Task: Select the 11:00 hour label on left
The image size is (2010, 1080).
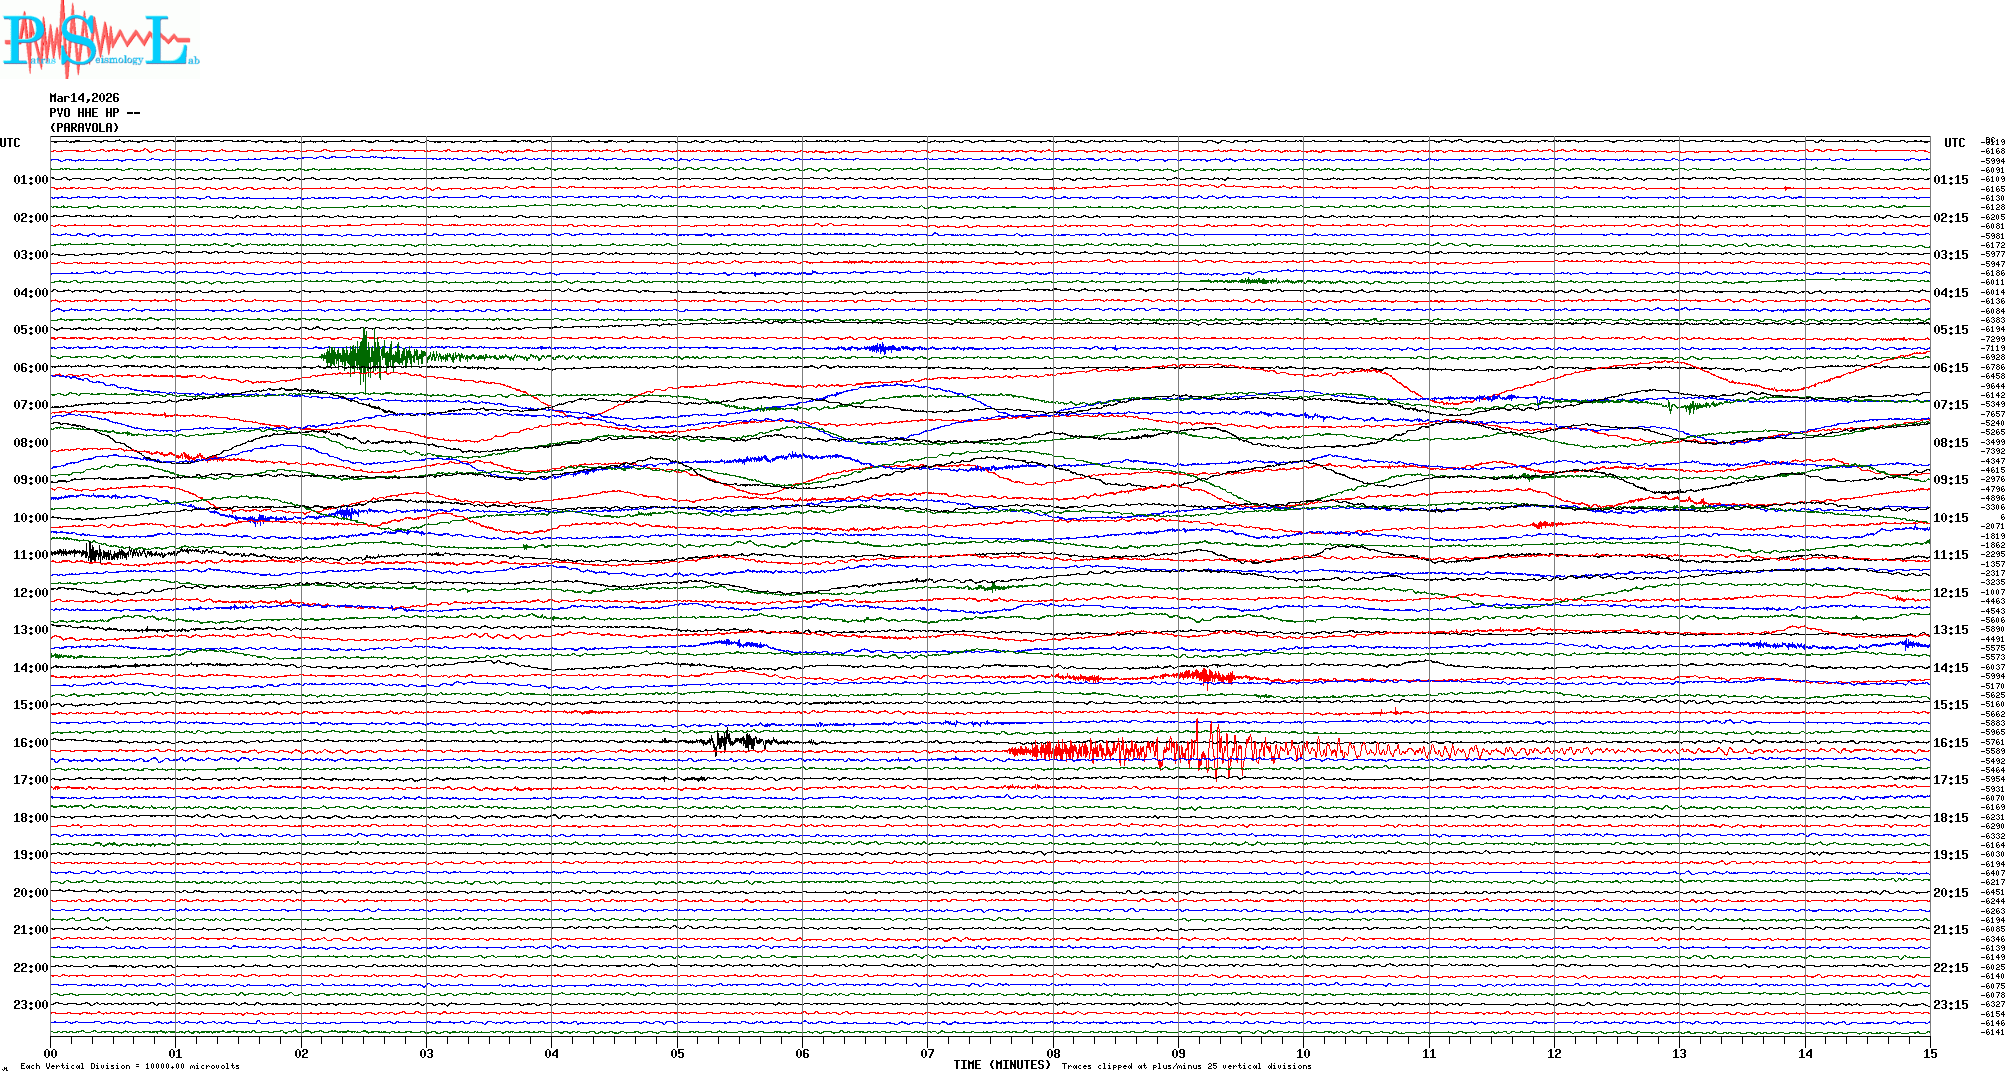Action: (x=30, y=555)
